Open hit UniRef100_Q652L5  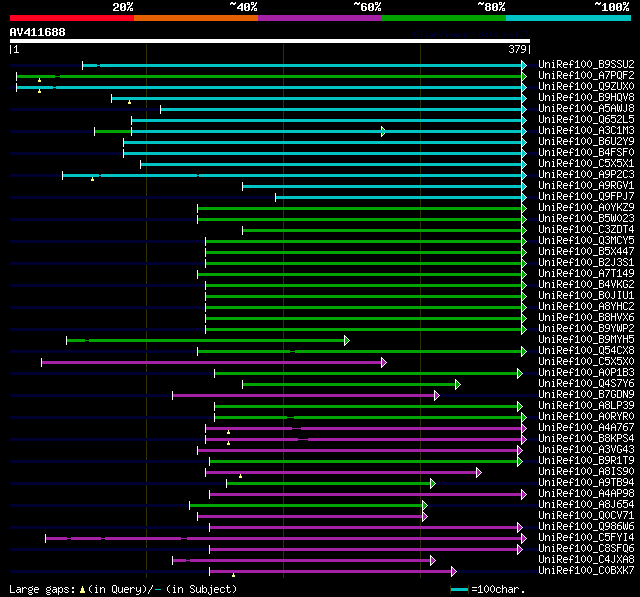point(586,120)
